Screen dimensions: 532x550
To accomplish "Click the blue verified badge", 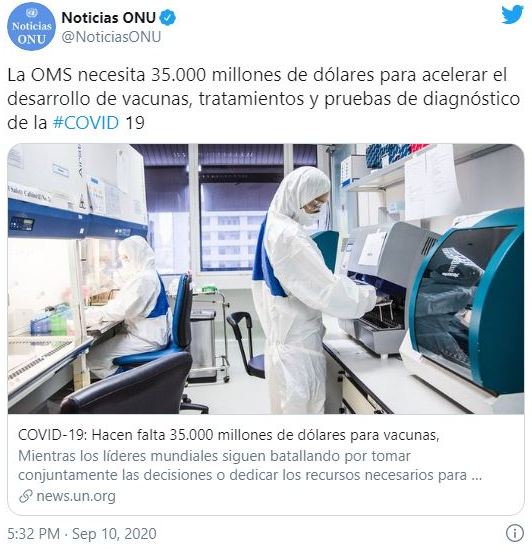I will [168, 18].
